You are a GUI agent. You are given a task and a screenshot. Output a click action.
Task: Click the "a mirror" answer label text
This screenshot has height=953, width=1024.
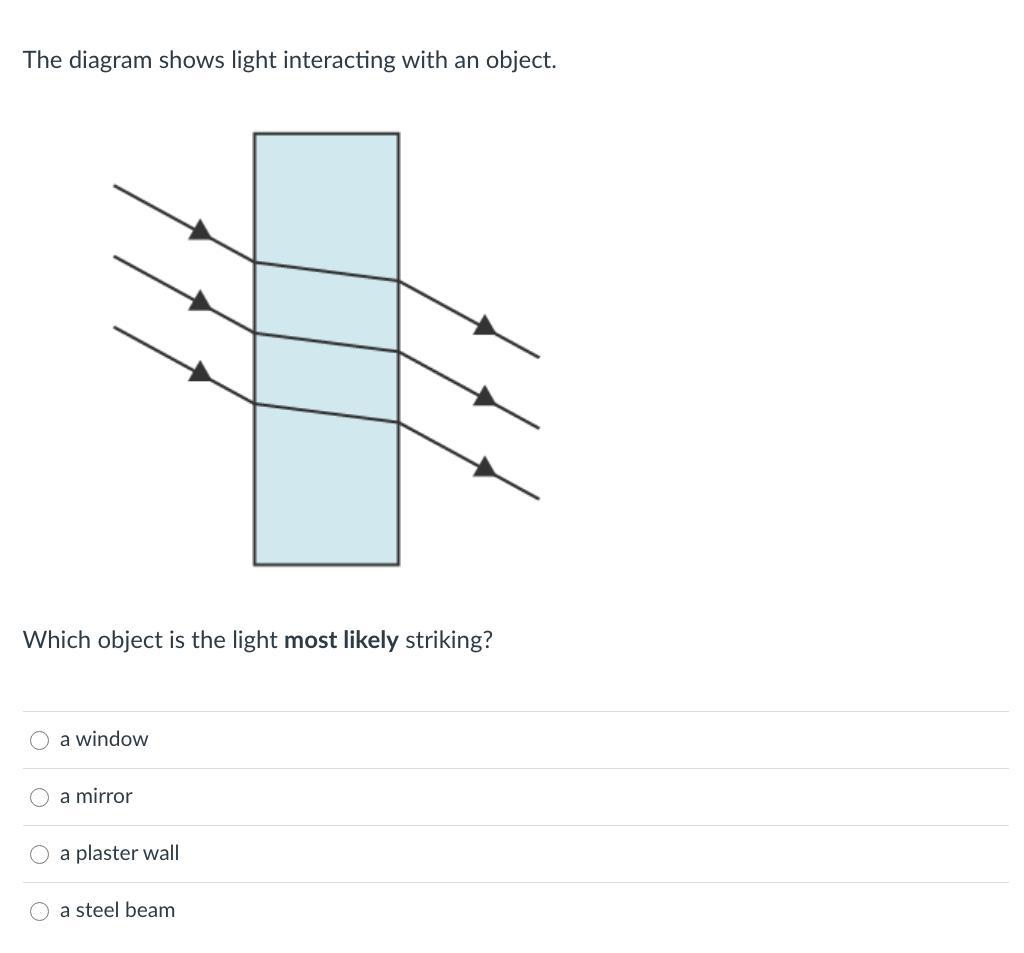(96, 796)
